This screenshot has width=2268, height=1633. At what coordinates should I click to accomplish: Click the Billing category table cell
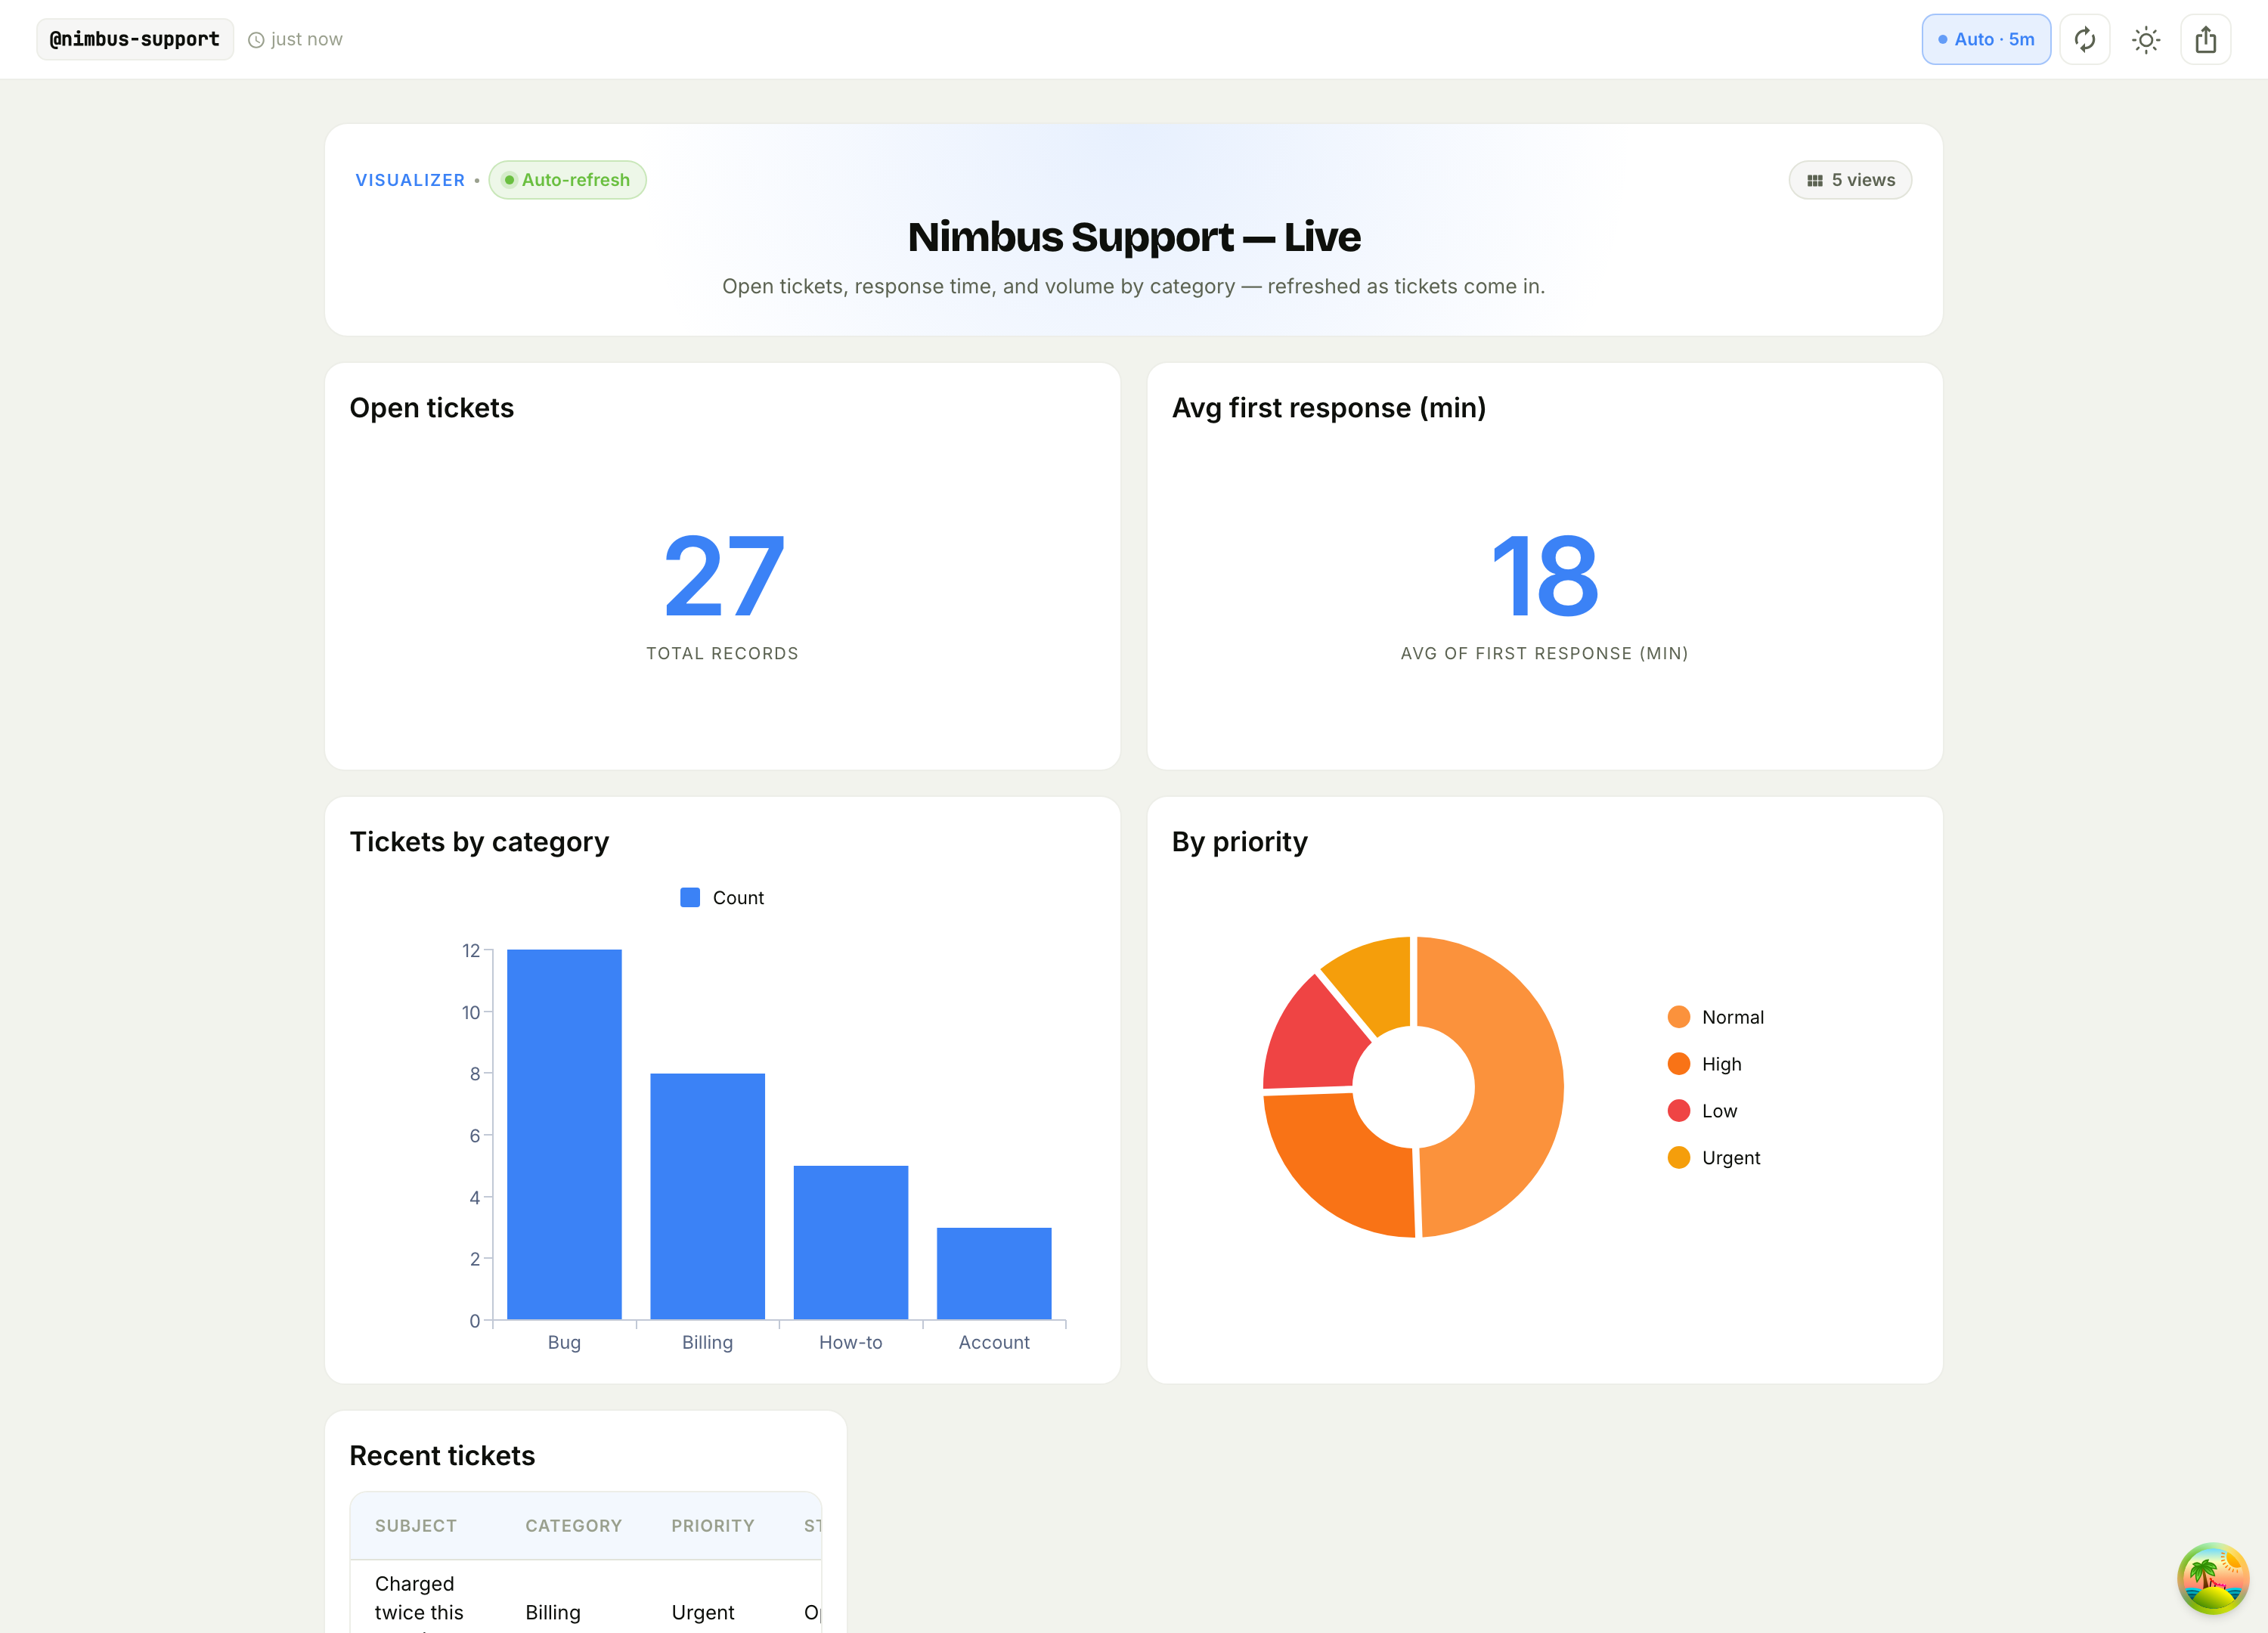(x=552, y=1612)
